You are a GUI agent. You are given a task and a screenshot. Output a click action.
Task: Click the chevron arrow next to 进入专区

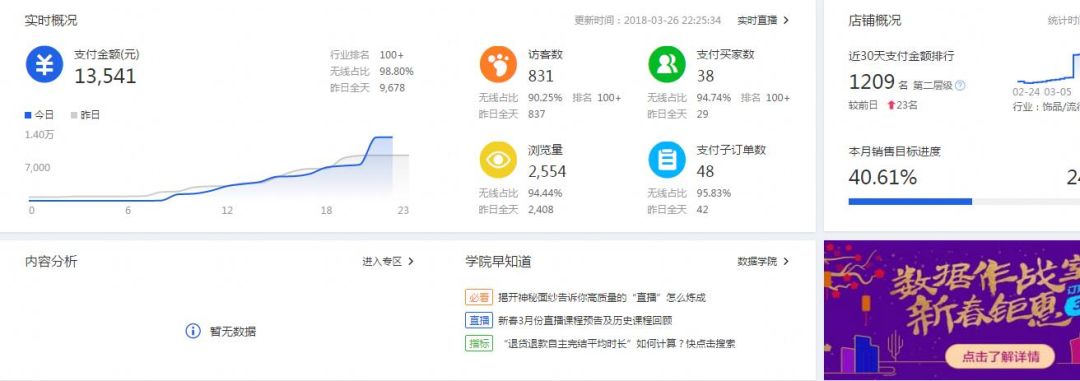point(411,262)
